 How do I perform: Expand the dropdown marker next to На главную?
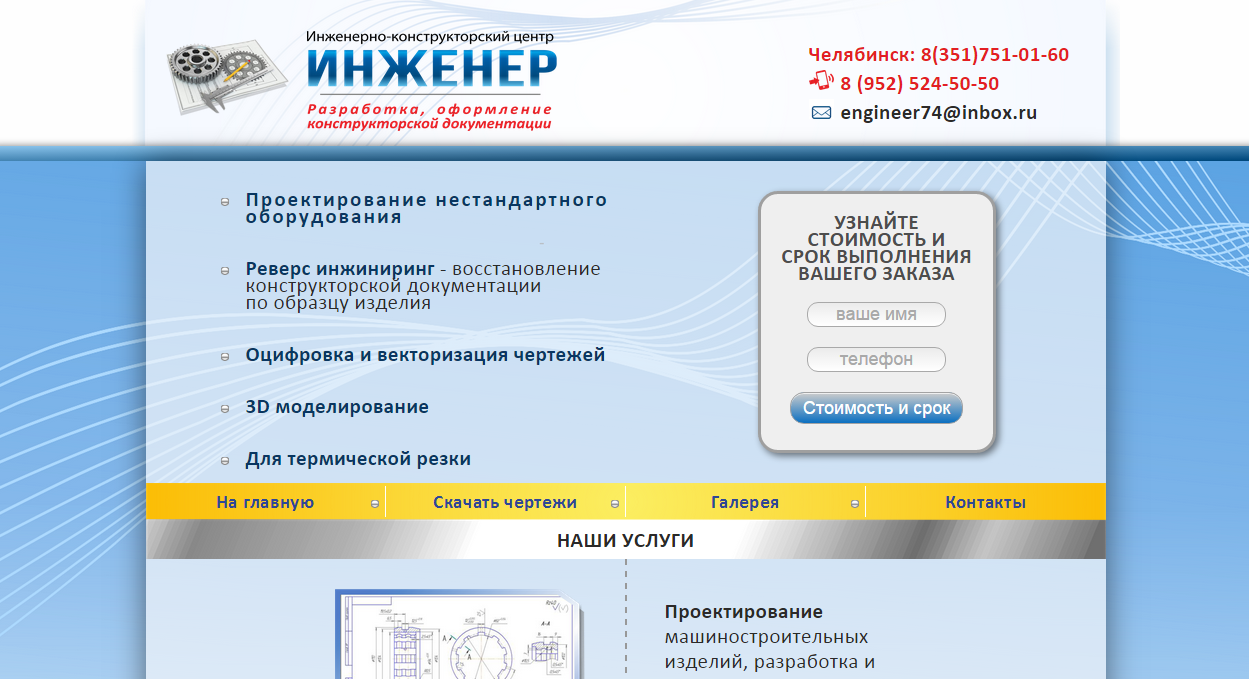(x=374, y=502)
